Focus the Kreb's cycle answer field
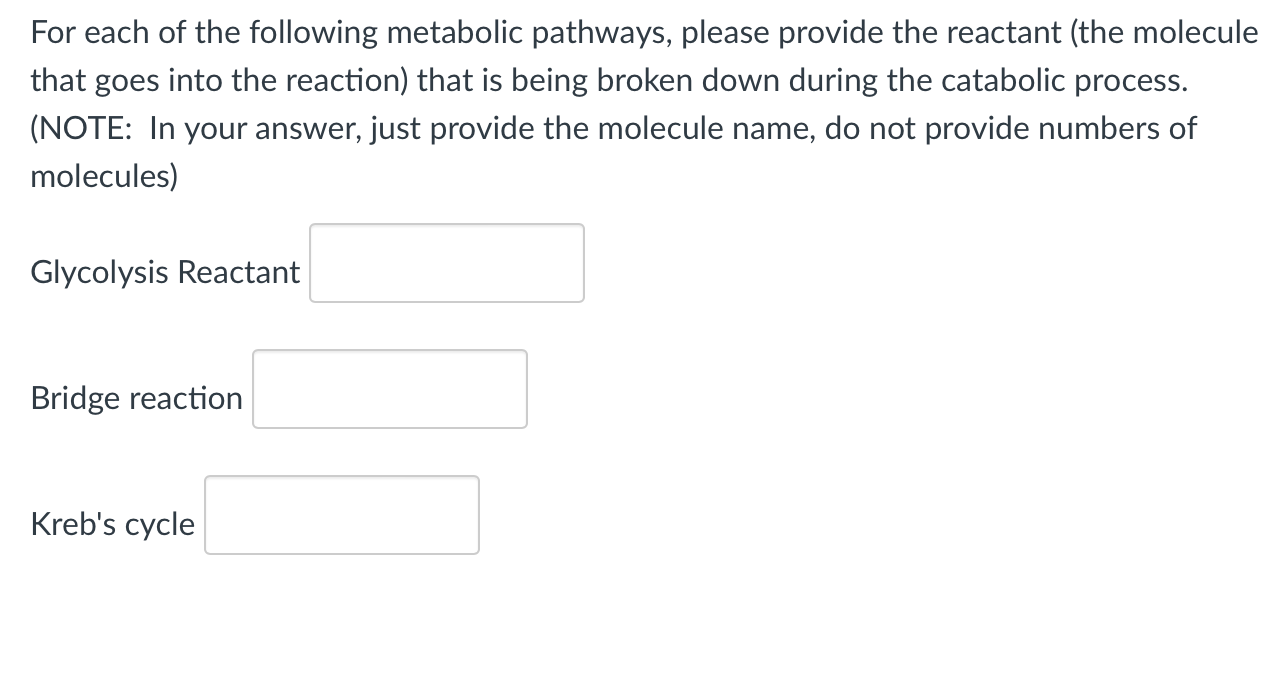 341,515
